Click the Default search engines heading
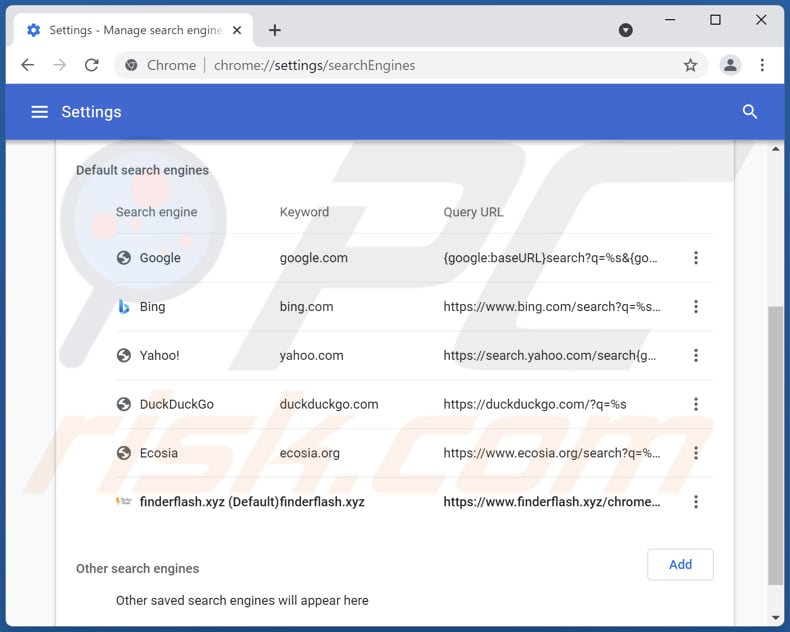 click(142, 170)
